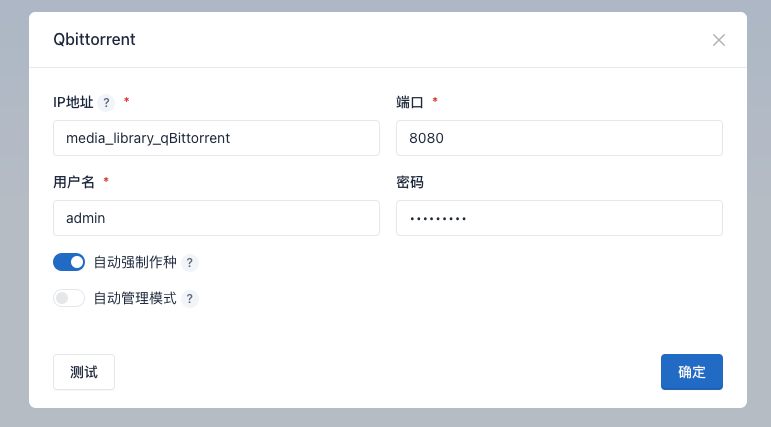Screen dimensions: 771x427
Task: Disable the 自动强制作种 switch
Action: (x=69, y=262)
